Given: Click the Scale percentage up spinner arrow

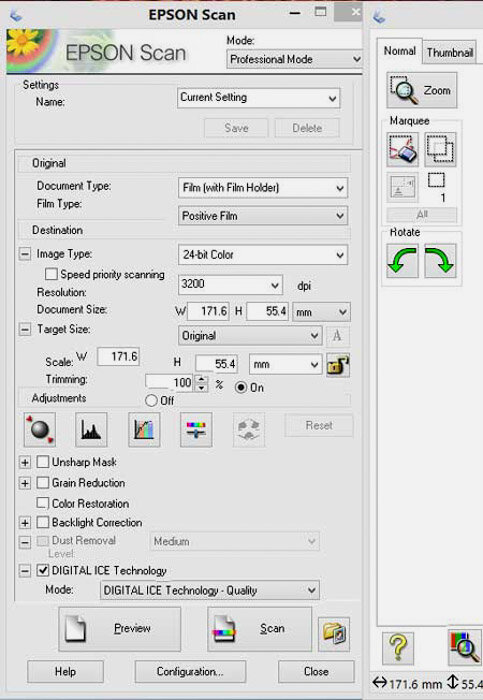Looking at the screenshot, I should (202, 379).
